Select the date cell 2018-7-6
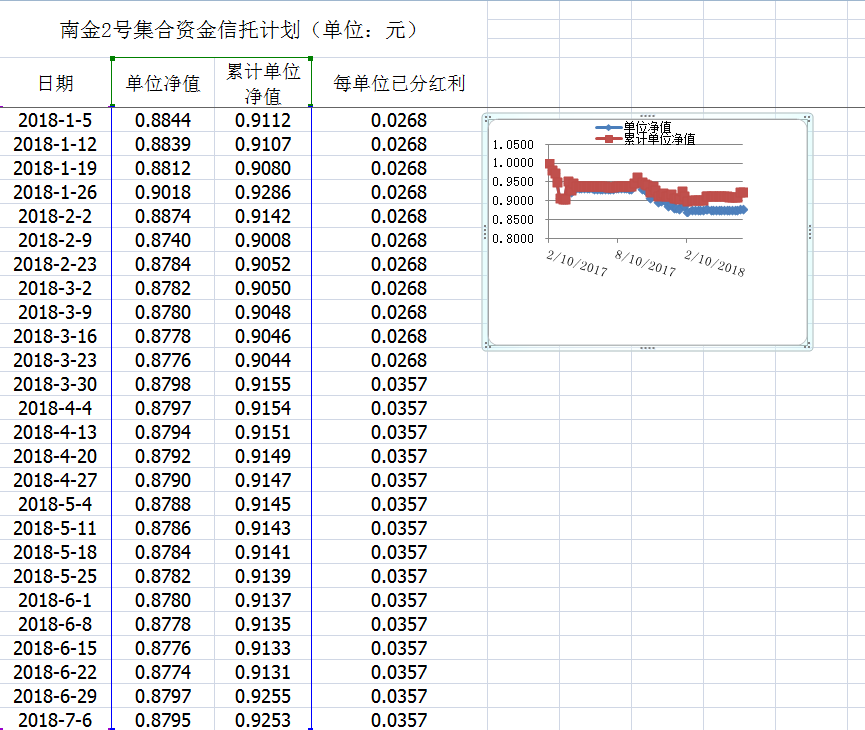 pyautogui.click(x=55, y=720)
